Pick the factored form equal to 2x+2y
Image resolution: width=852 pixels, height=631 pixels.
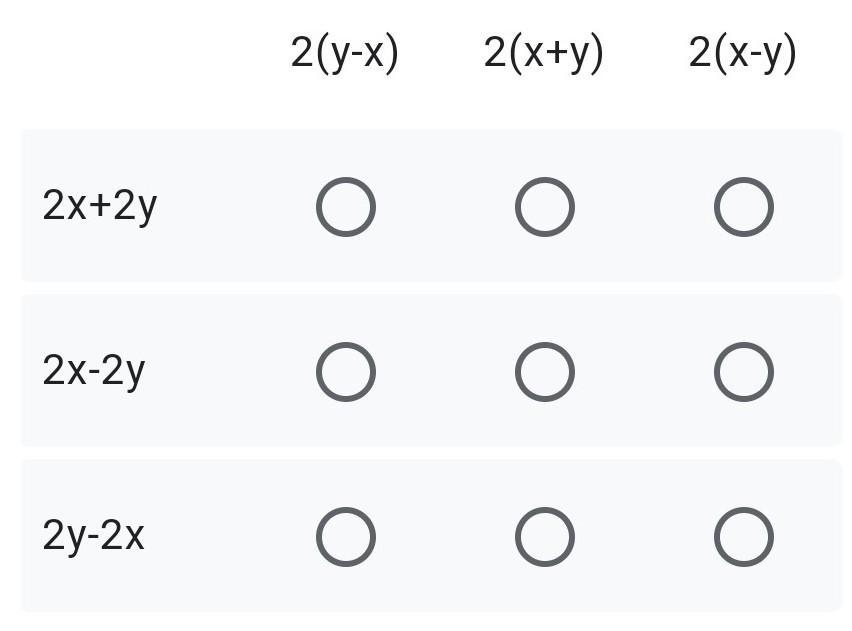coord(544,207)
